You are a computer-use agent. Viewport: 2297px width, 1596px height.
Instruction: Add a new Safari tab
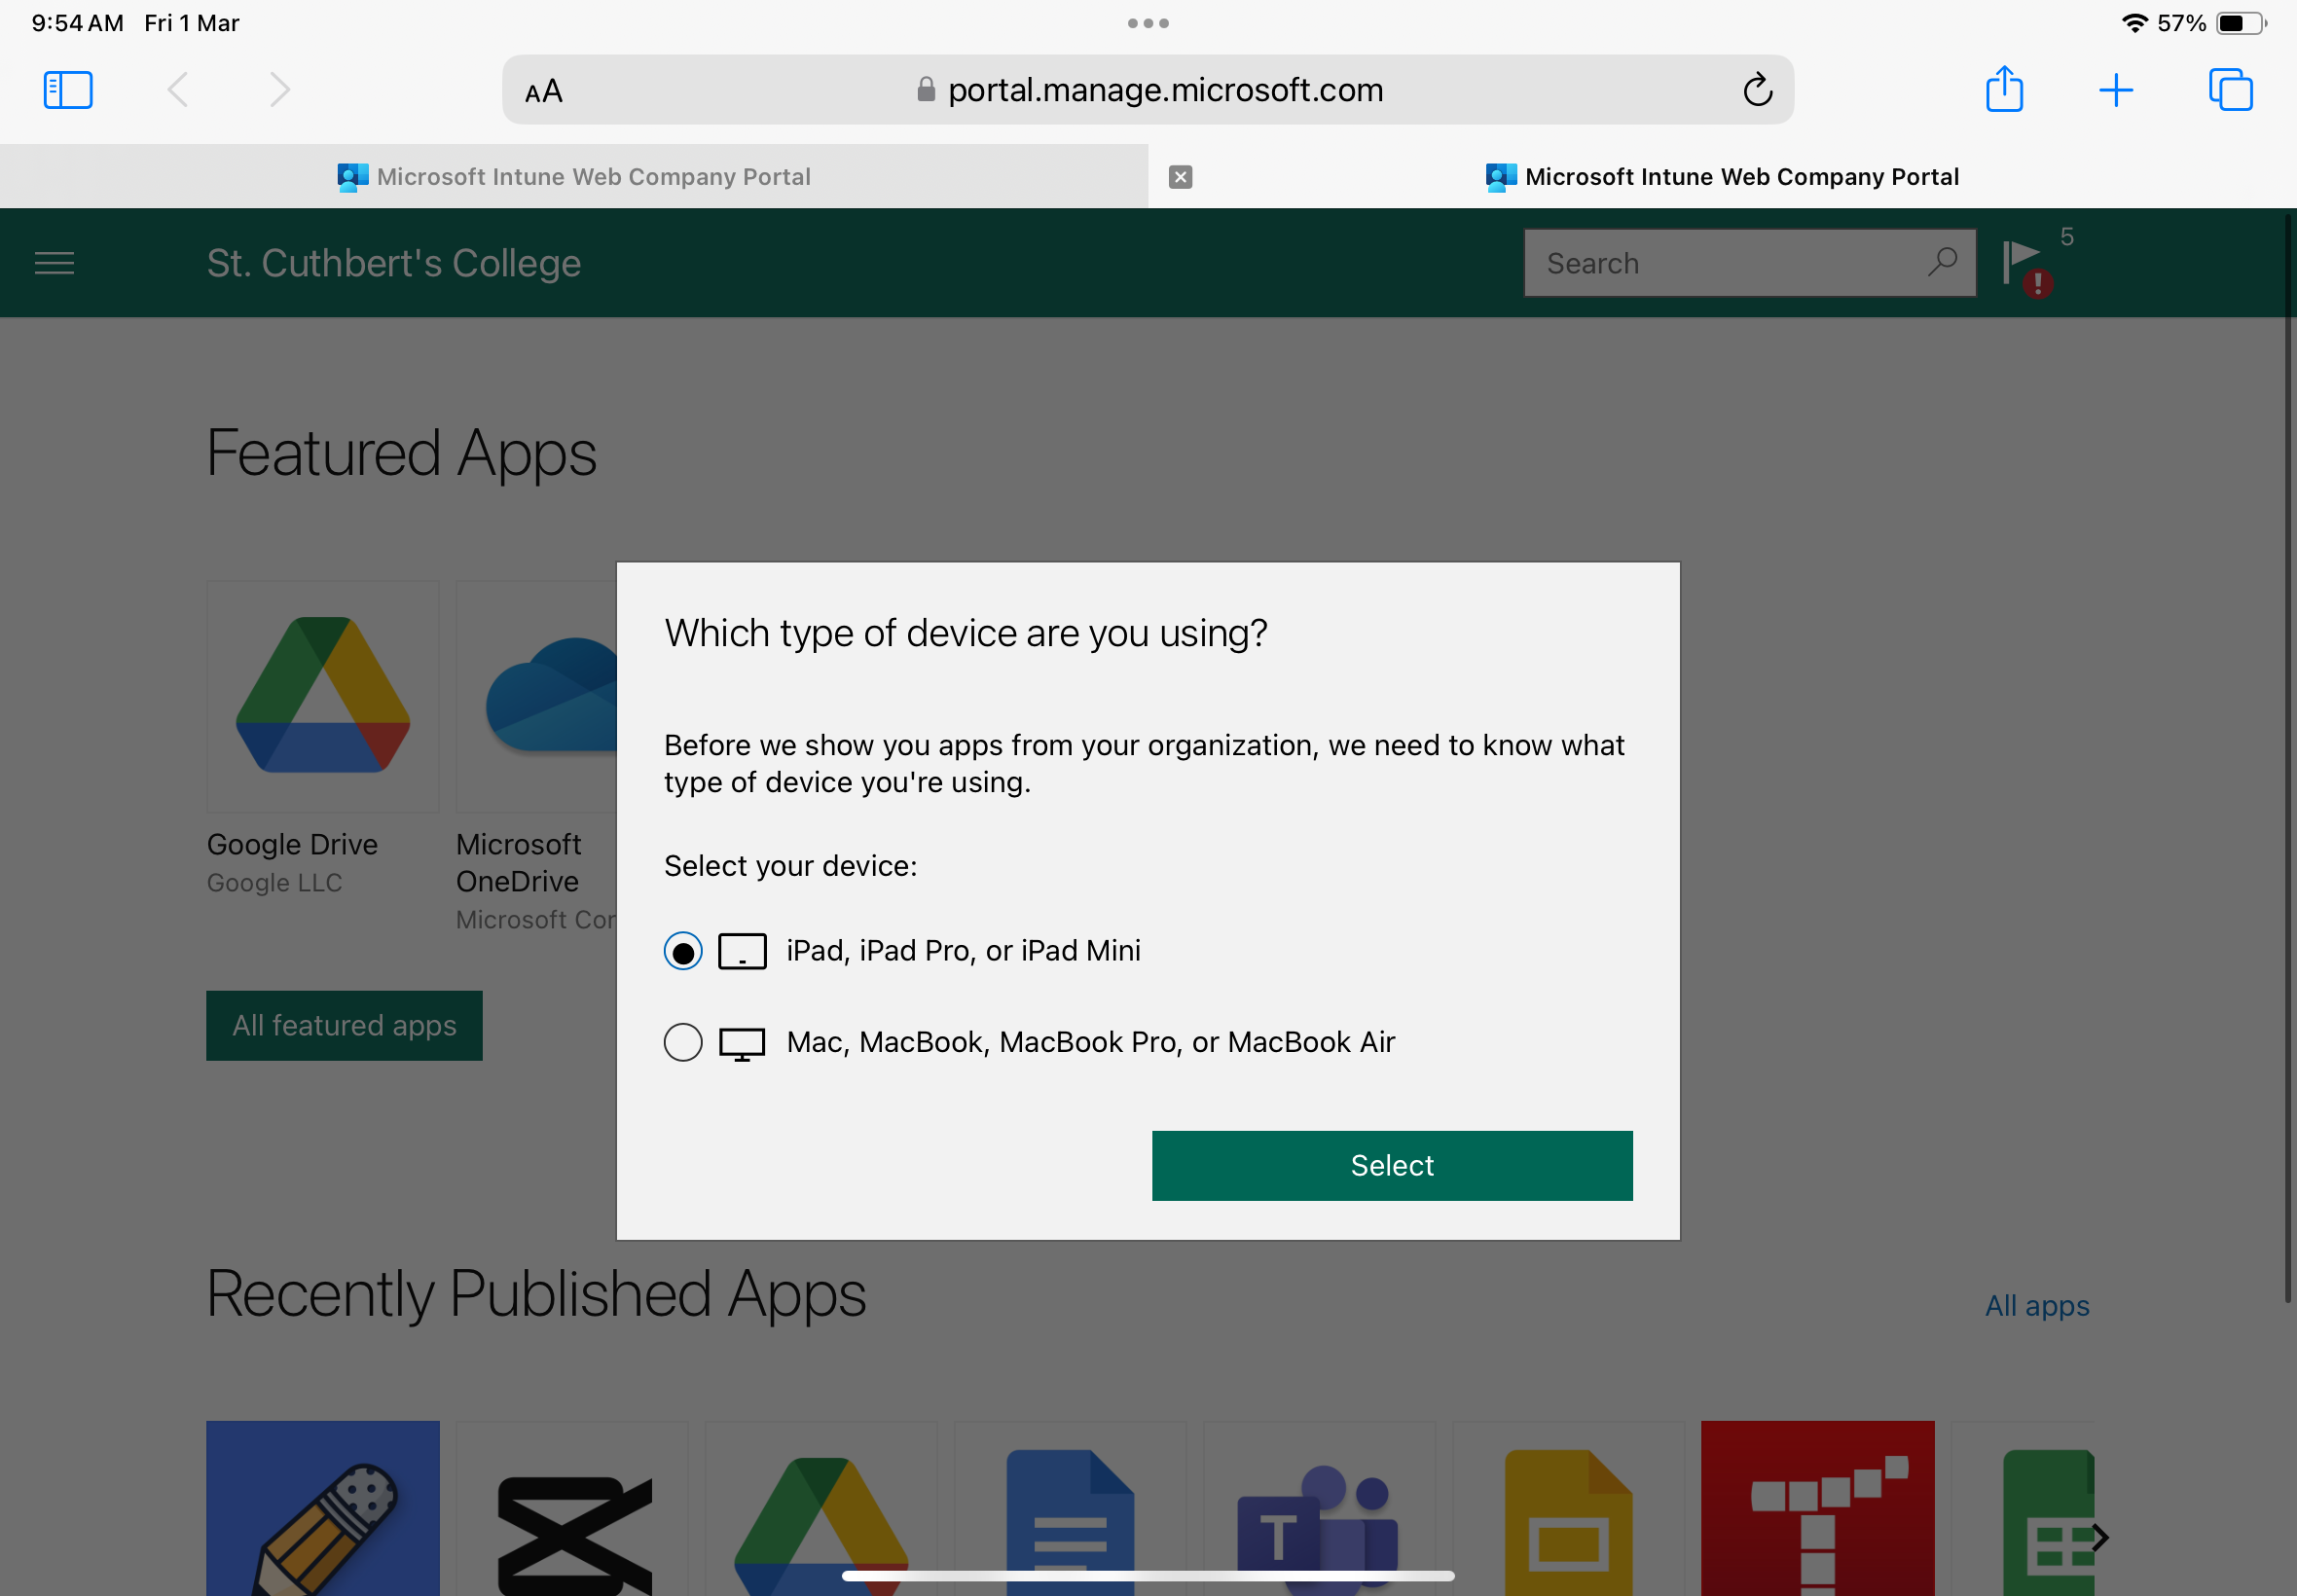click(x=2116, y=90)
